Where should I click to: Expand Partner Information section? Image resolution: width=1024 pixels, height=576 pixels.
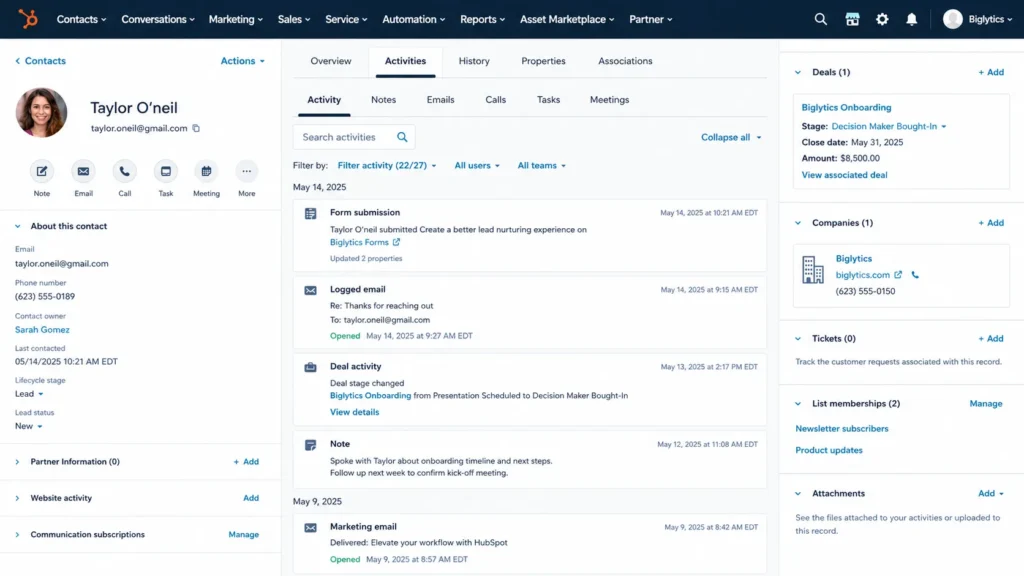[18, 462]
